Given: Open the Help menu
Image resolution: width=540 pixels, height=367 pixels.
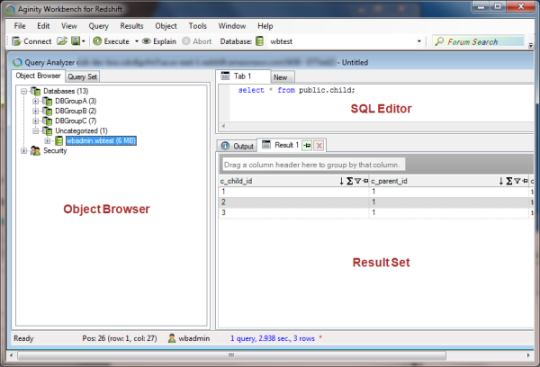Looking at the screenshot, I should pyautogui.click(x=265, y=26).
